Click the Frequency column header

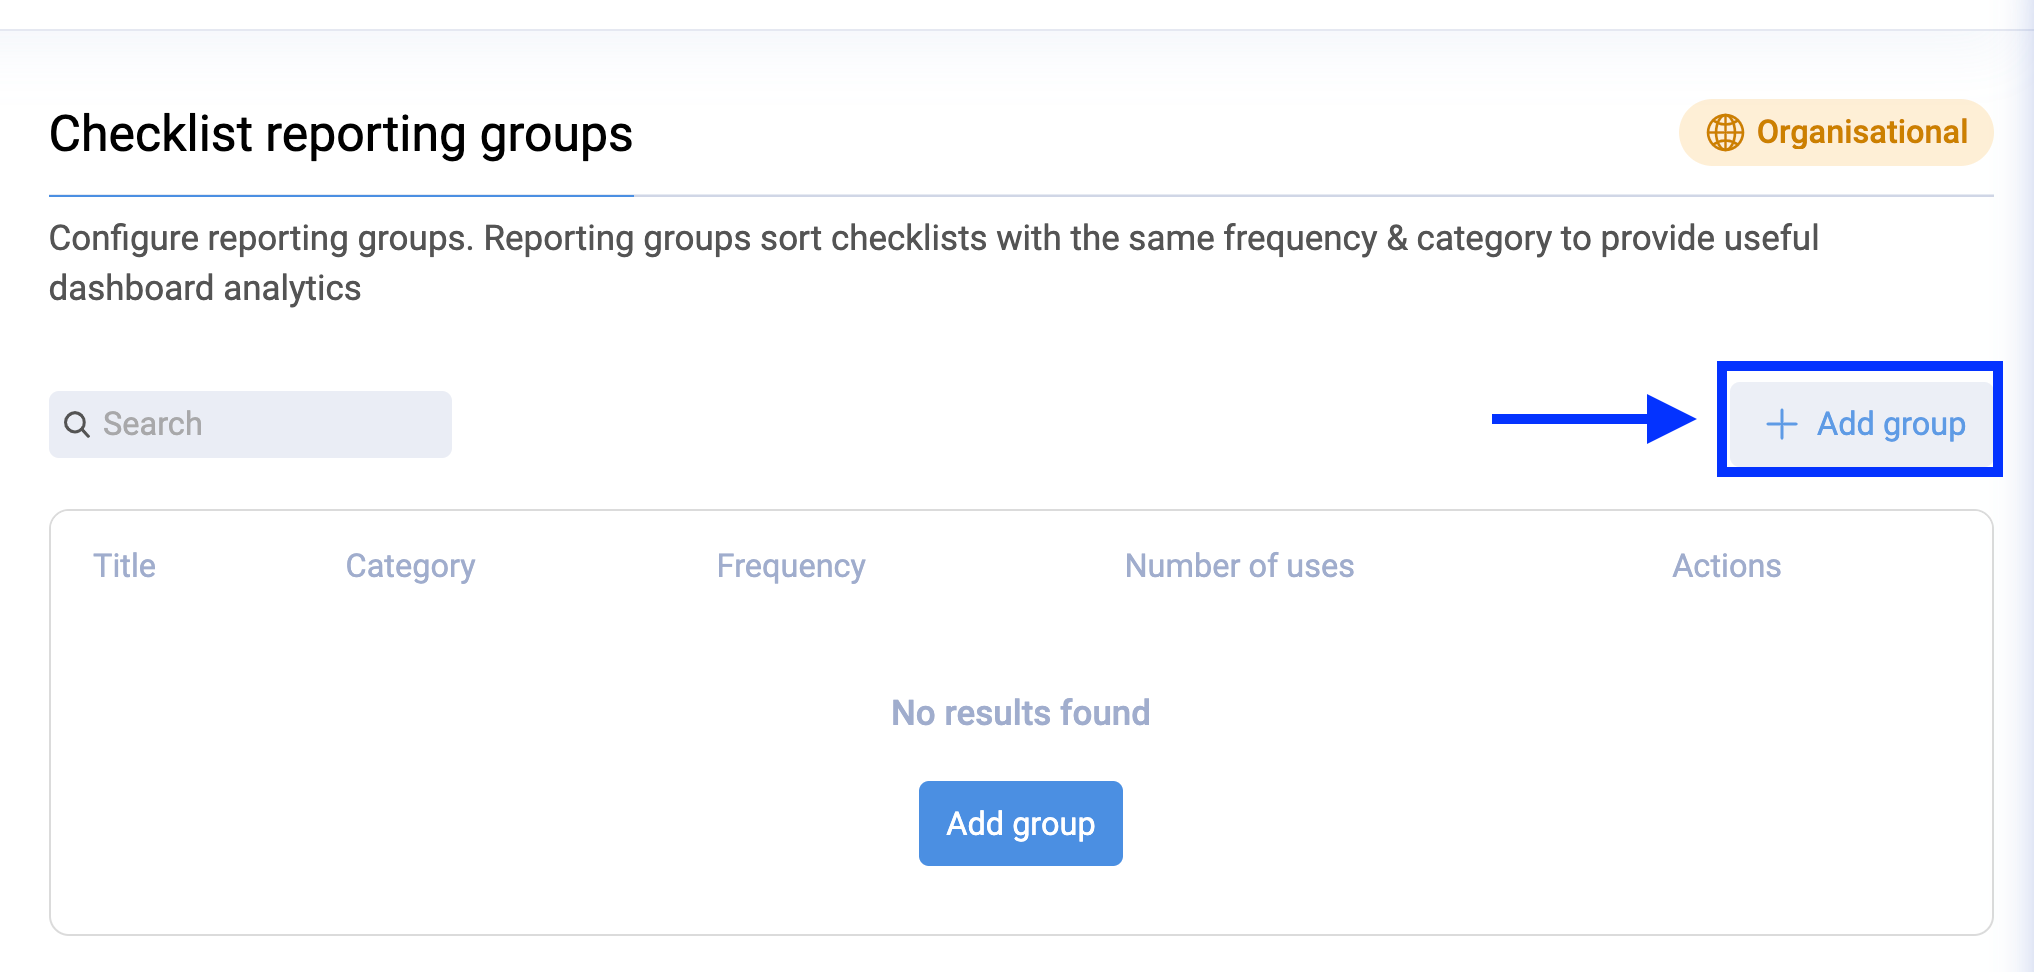791,565
